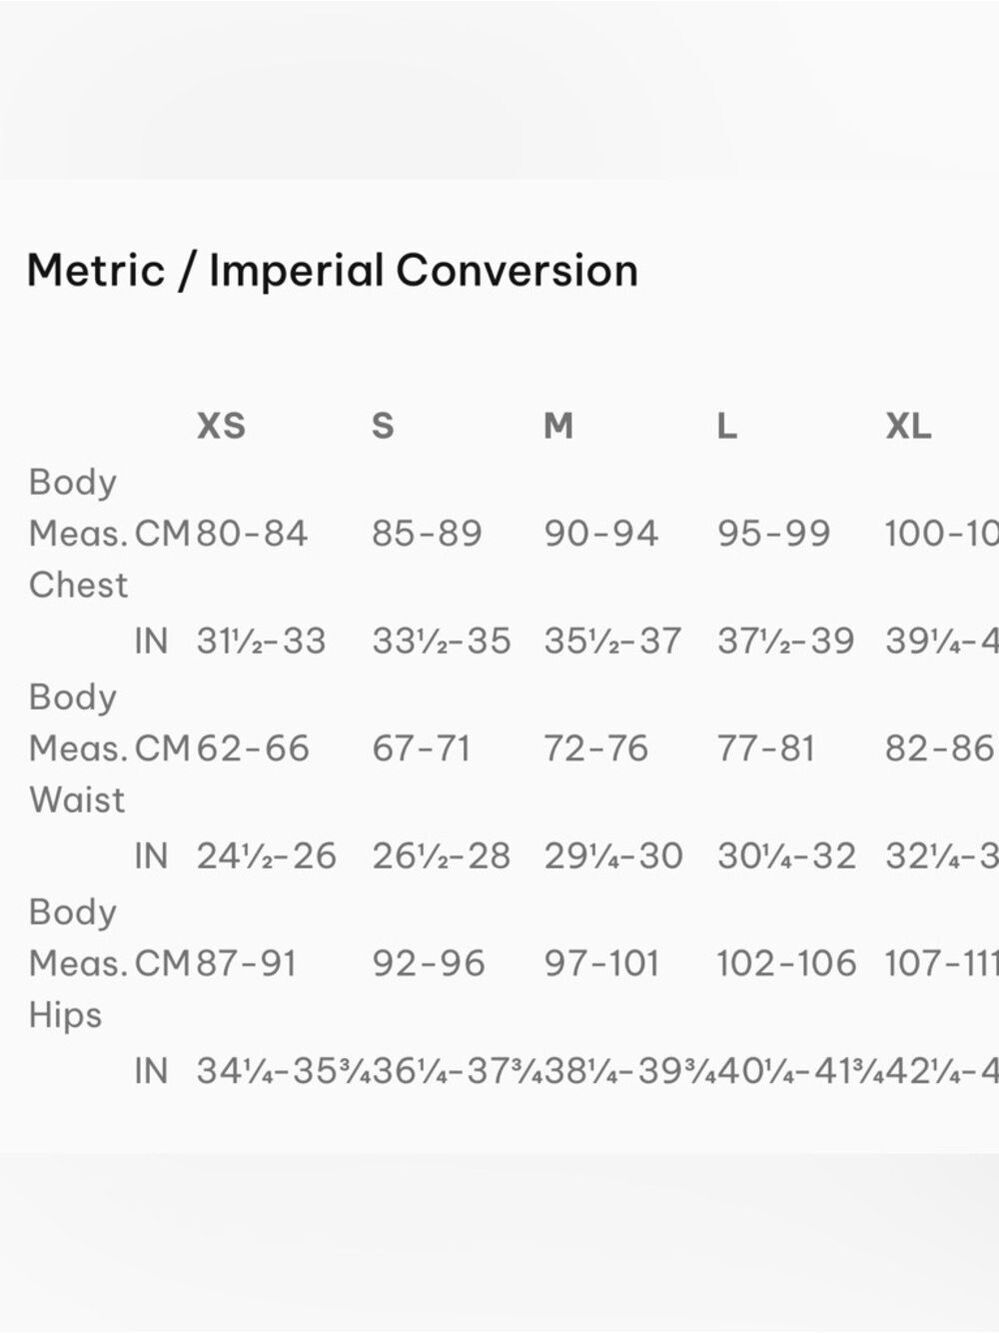This screenshot has width=999, height=1333.
Task: Click the Metric / Imperial Conversion heading
Action: [x=332, y=271]
